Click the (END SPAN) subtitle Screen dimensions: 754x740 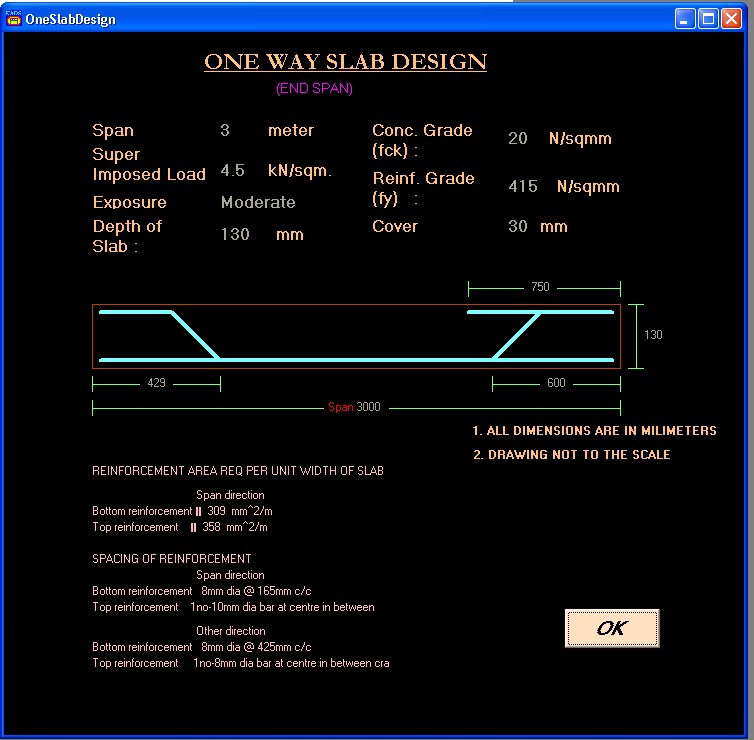tap(314, 88)
